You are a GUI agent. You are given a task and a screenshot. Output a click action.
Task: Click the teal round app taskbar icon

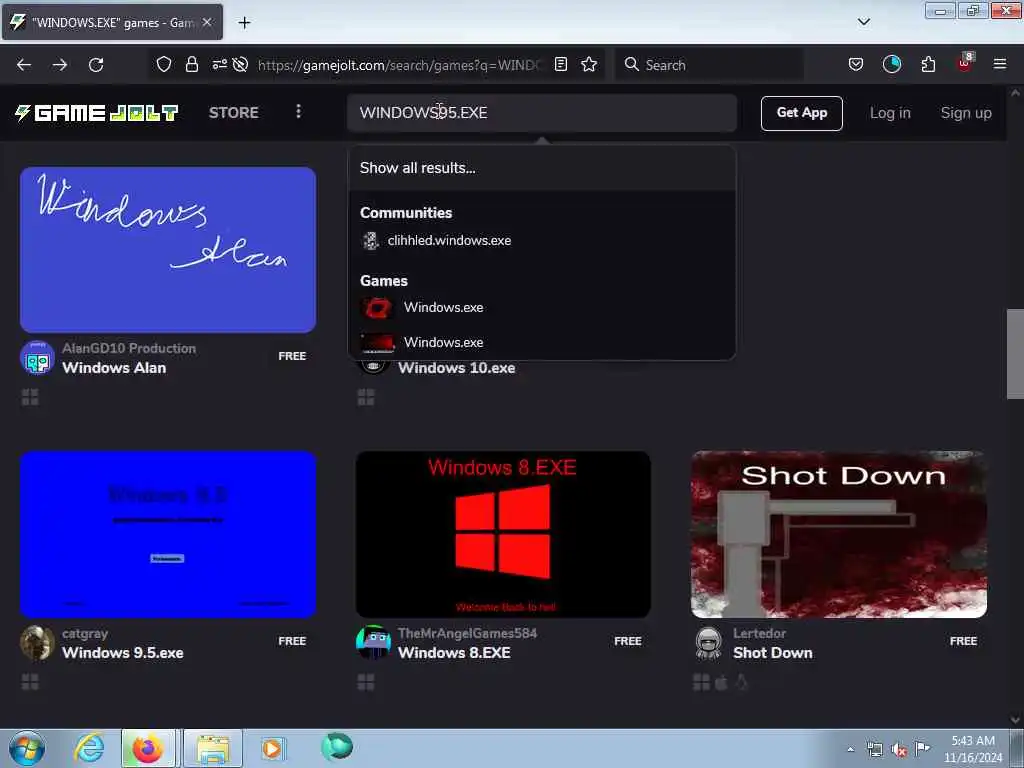coord(337,746)
